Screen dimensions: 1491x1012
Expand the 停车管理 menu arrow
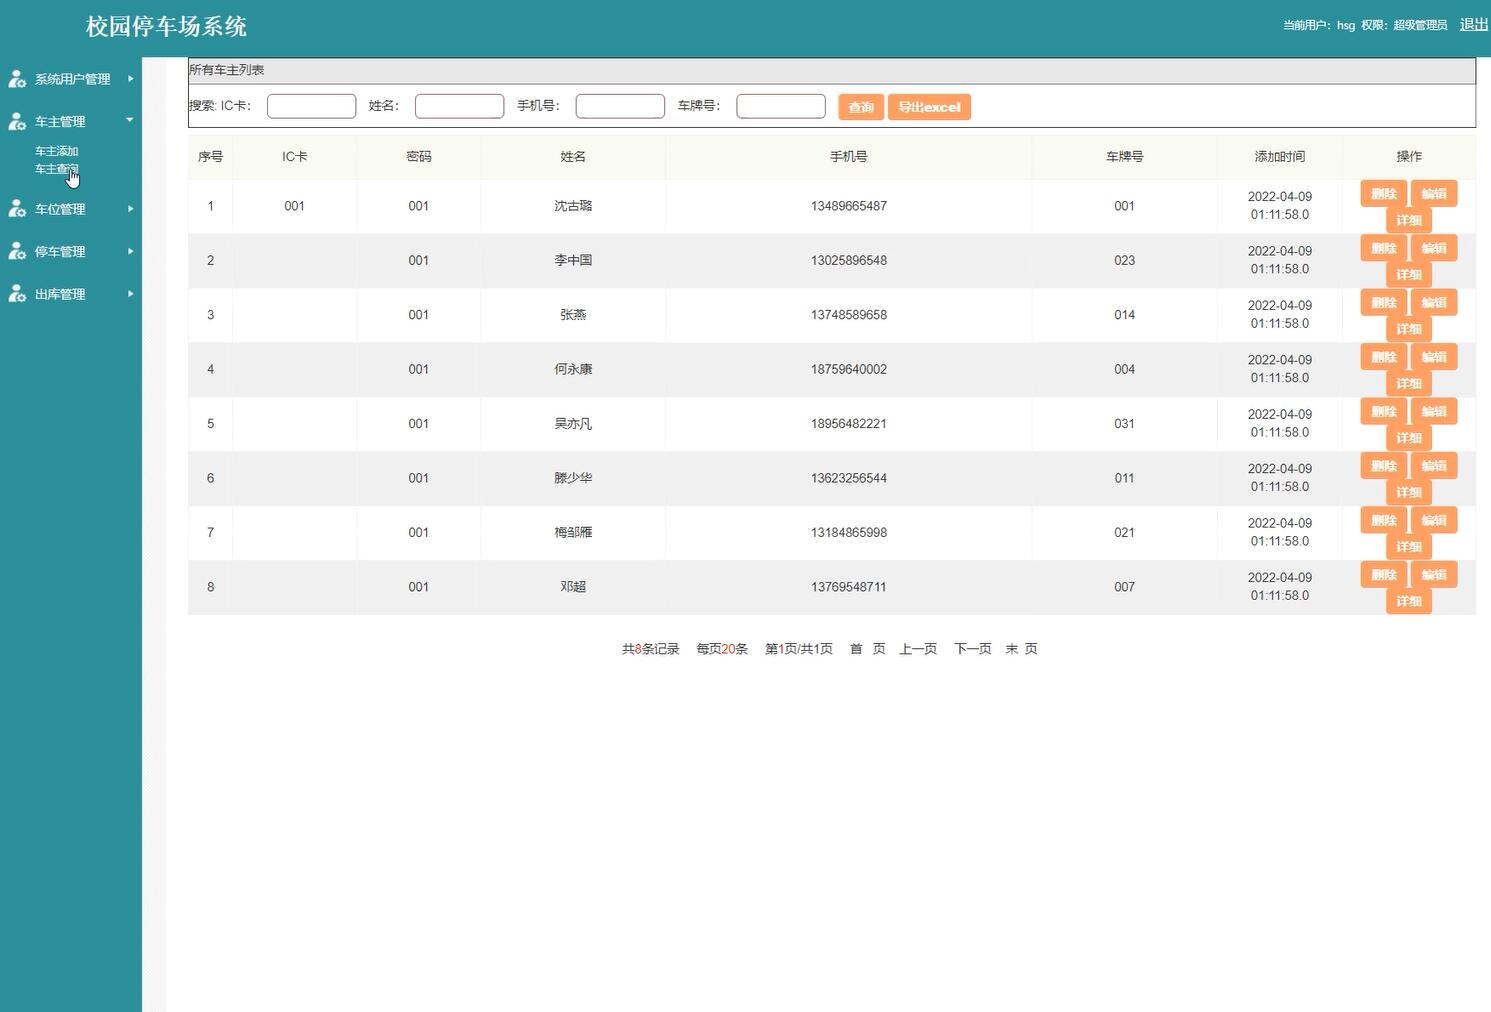click(x=130, y=252)
